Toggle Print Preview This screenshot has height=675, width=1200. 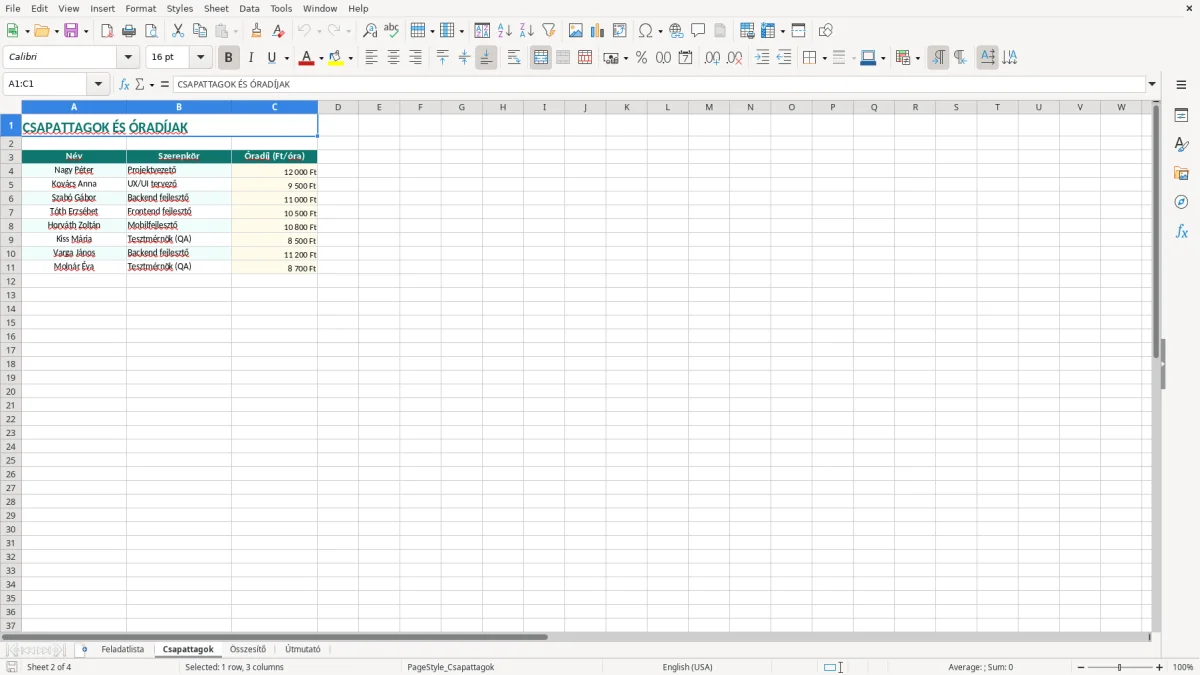click(x=151, y=31)
